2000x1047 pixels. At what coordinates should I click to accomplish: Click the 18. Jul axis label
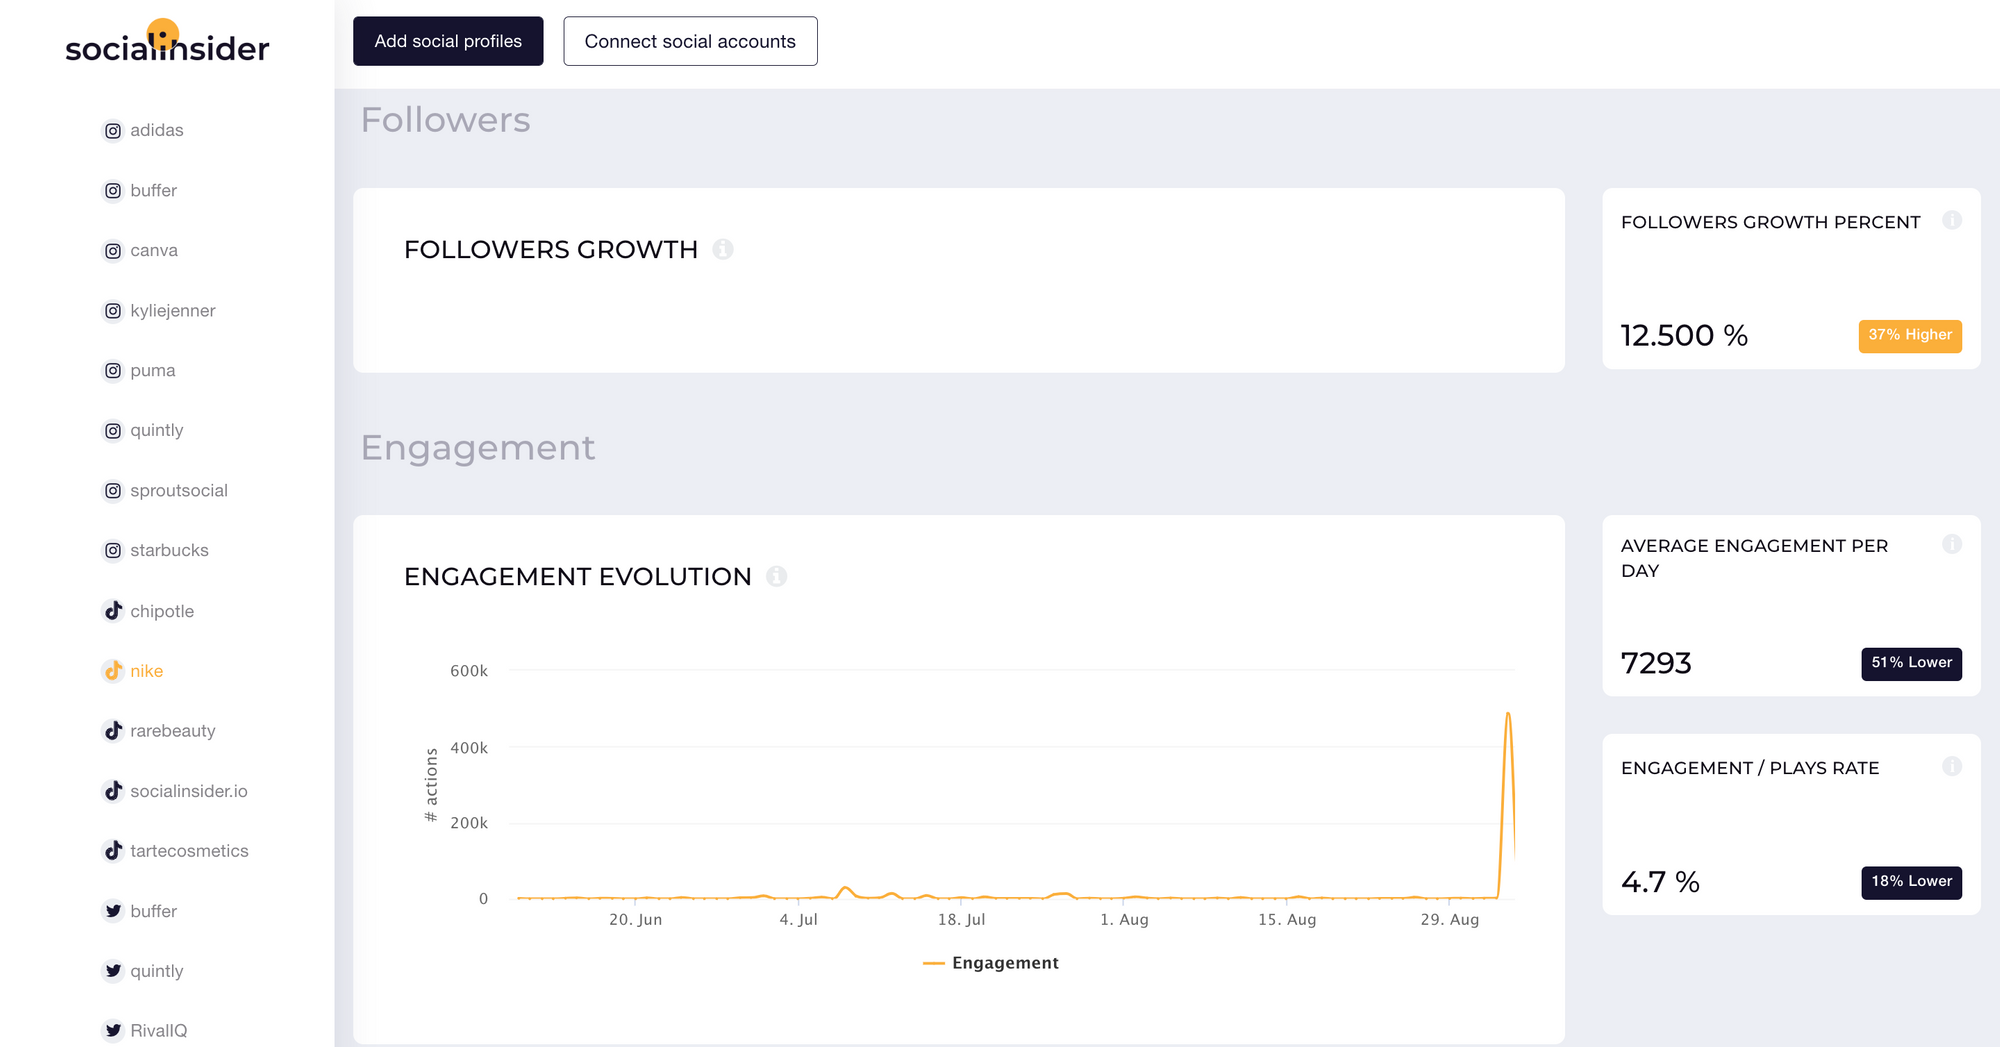tap(962, 920)
